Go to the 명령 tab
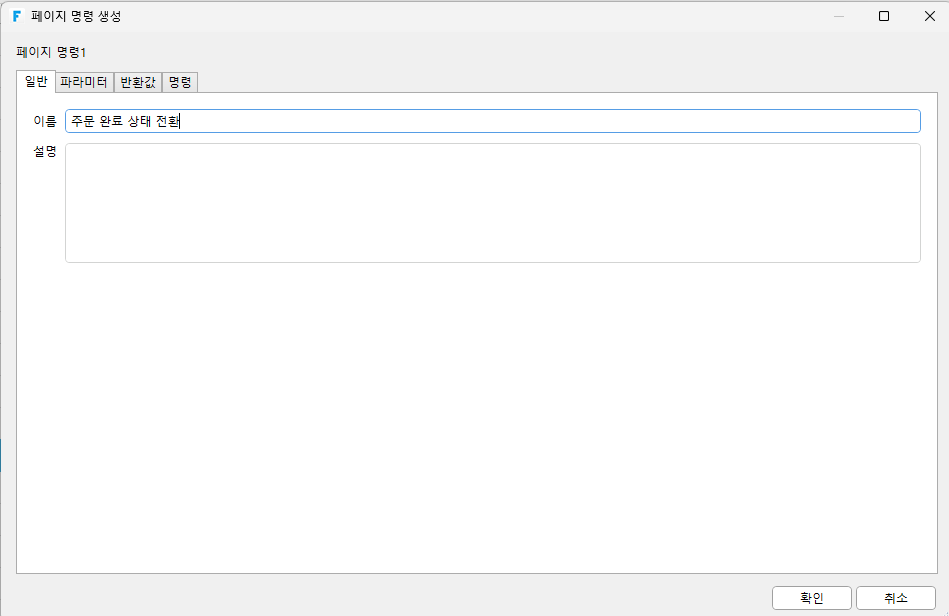This screenshot has width=949, height=616. (x=180, y=82)
